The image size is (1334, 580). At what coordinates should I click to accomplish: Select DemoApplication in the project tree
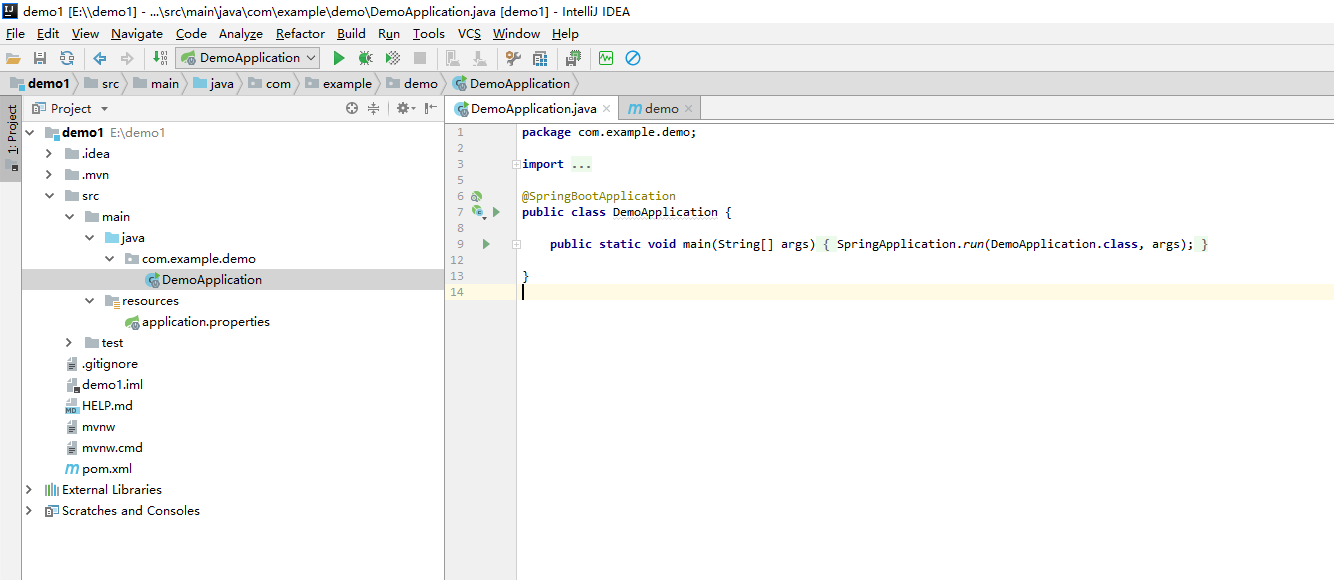pyautogui.click(x=203, y=280)
